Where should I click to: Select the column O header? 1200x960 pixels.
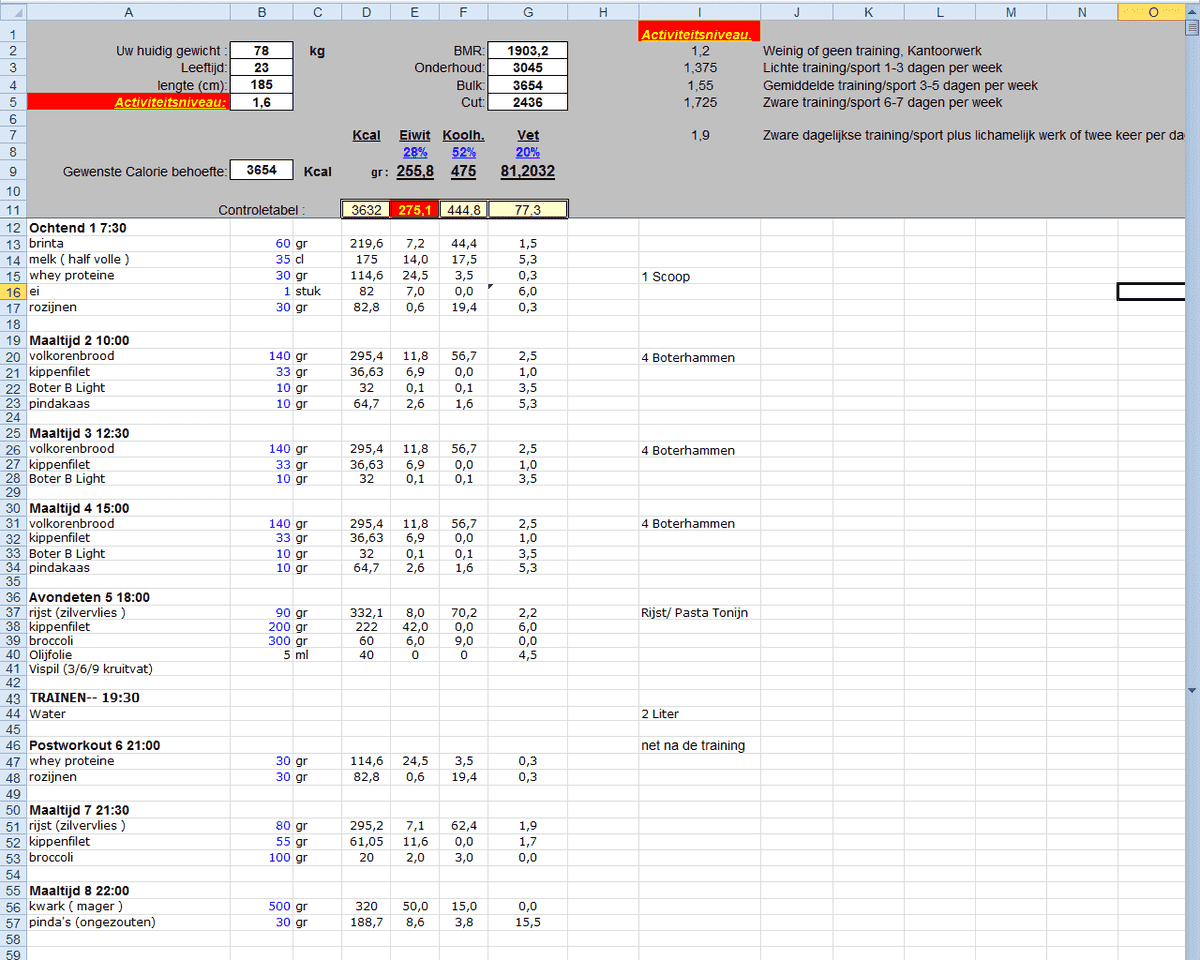tap(1152, 12)
